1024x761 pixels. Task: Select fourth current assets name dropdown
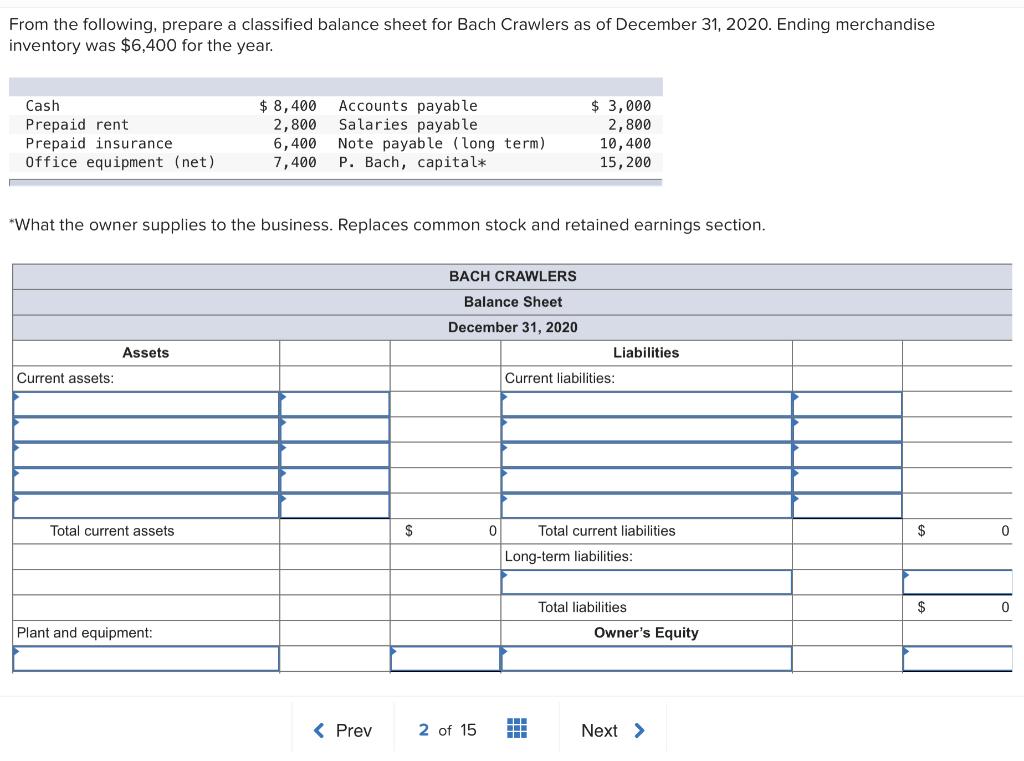[146, 480]
